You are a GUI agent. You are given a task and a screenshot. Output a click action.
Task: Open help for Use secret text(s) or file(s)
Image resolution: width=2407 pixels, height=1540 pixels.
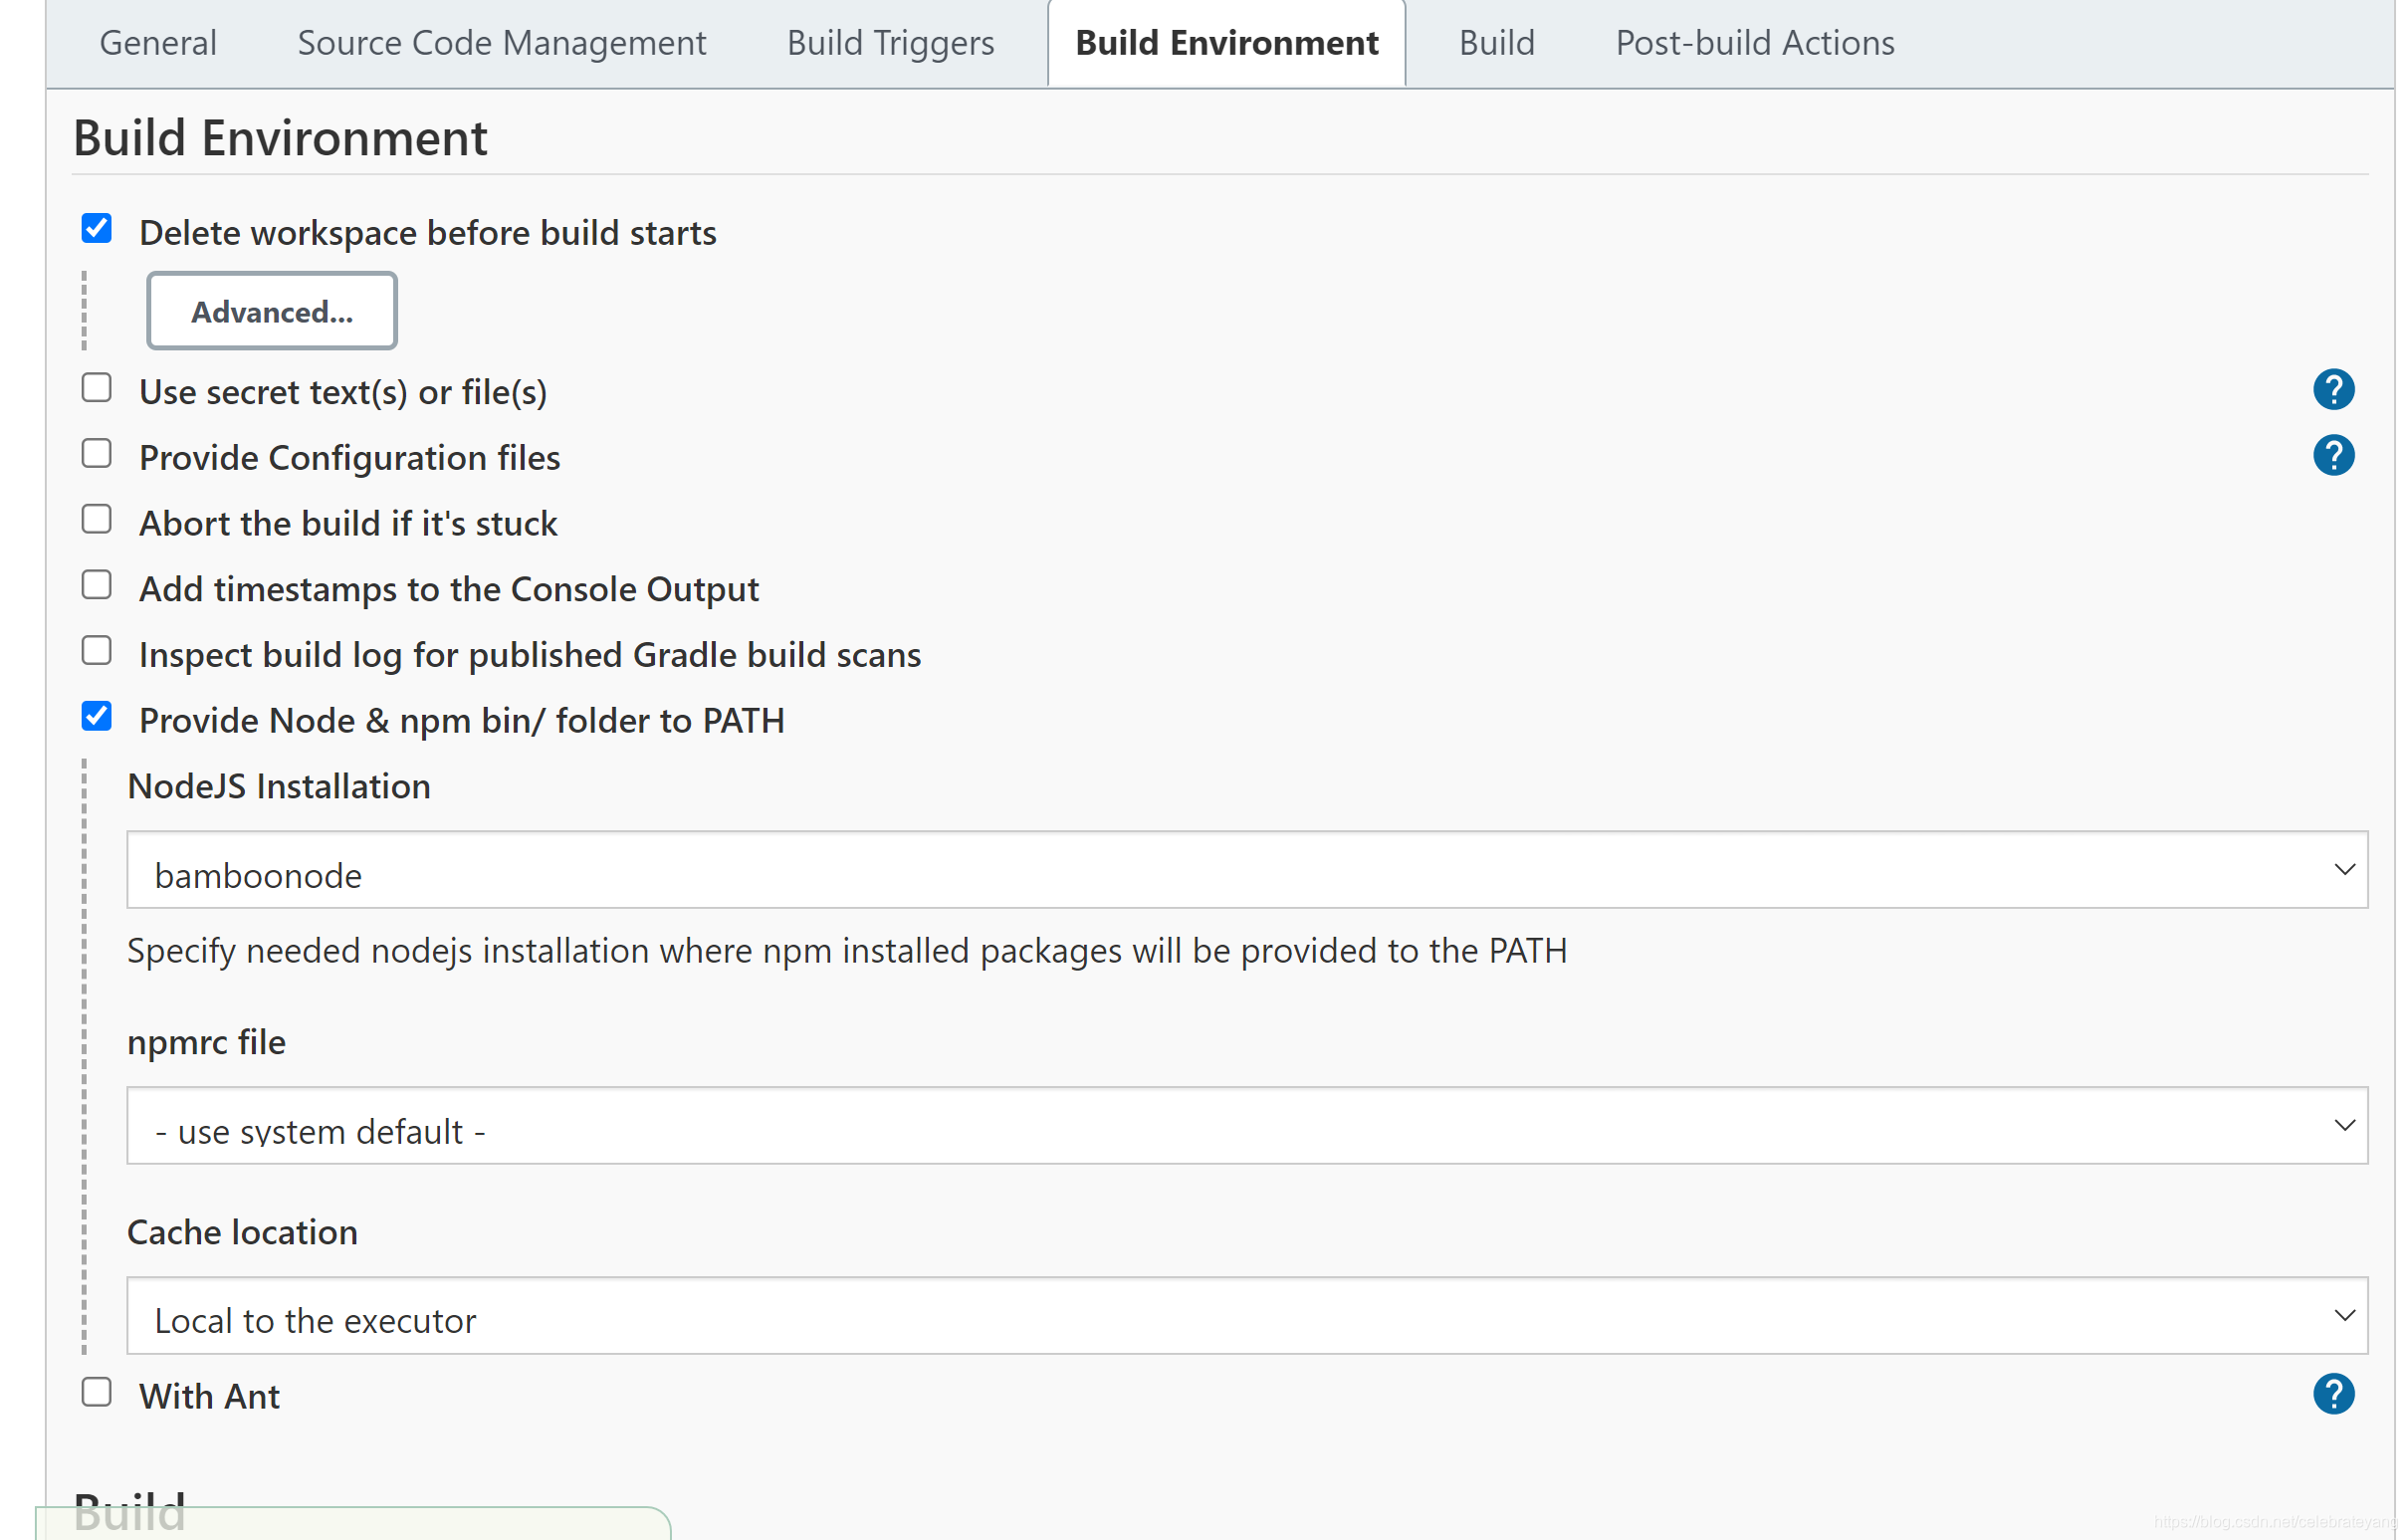[2334, 390]
